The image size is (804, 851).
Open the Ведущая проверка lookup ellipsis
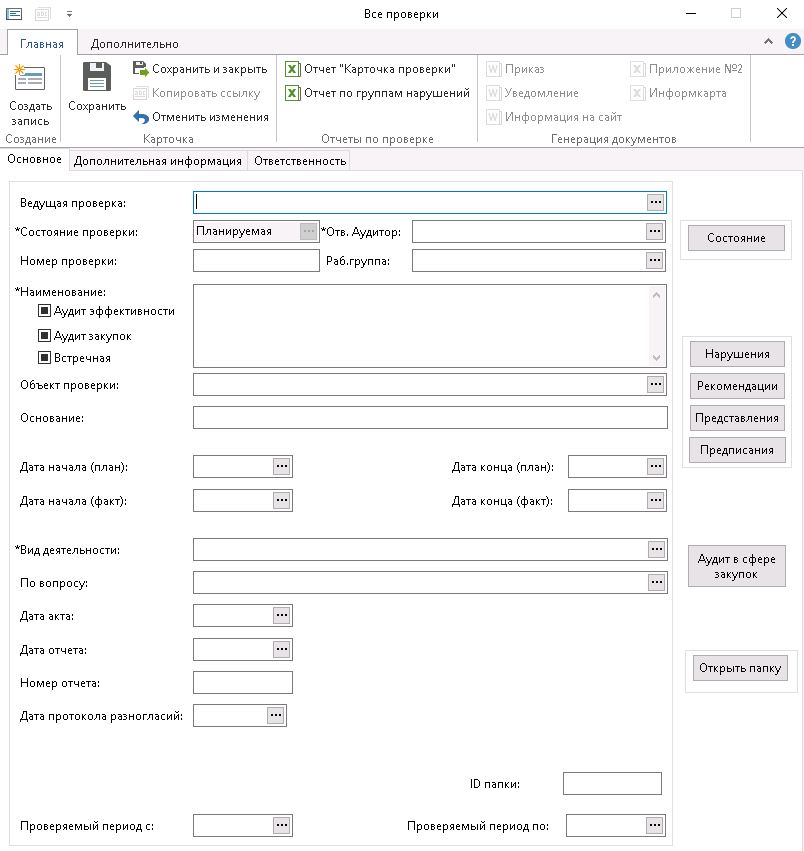click(x=656, y=202)
